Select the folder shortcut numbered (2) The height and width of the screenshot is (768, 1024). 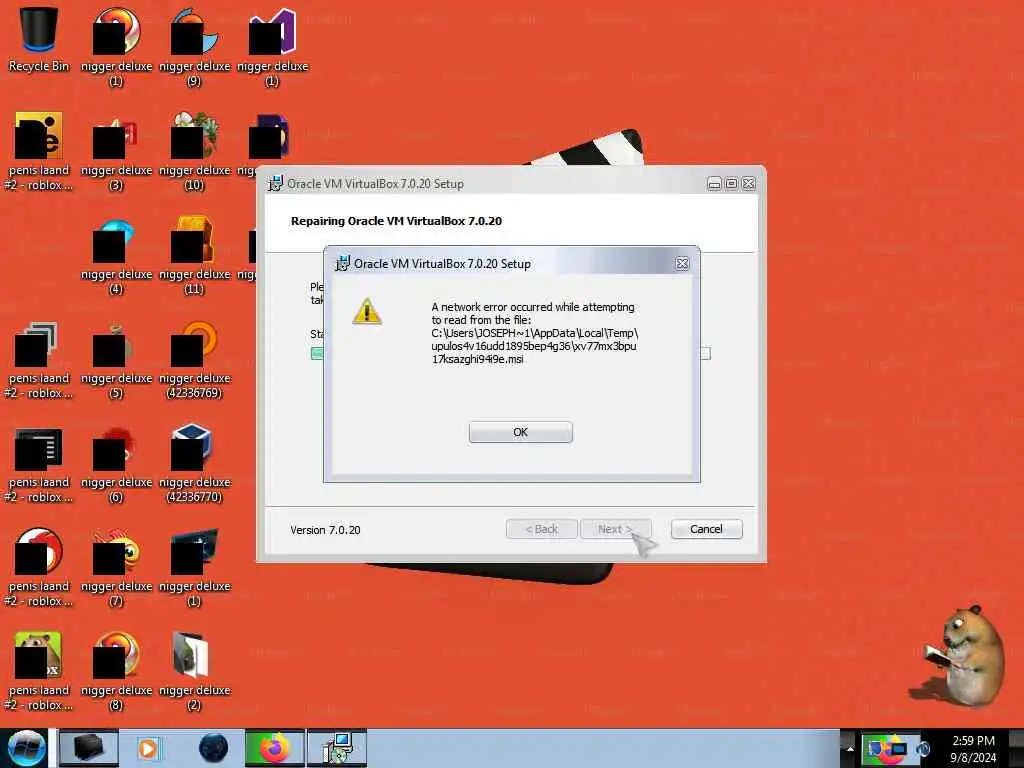[194, 672]
